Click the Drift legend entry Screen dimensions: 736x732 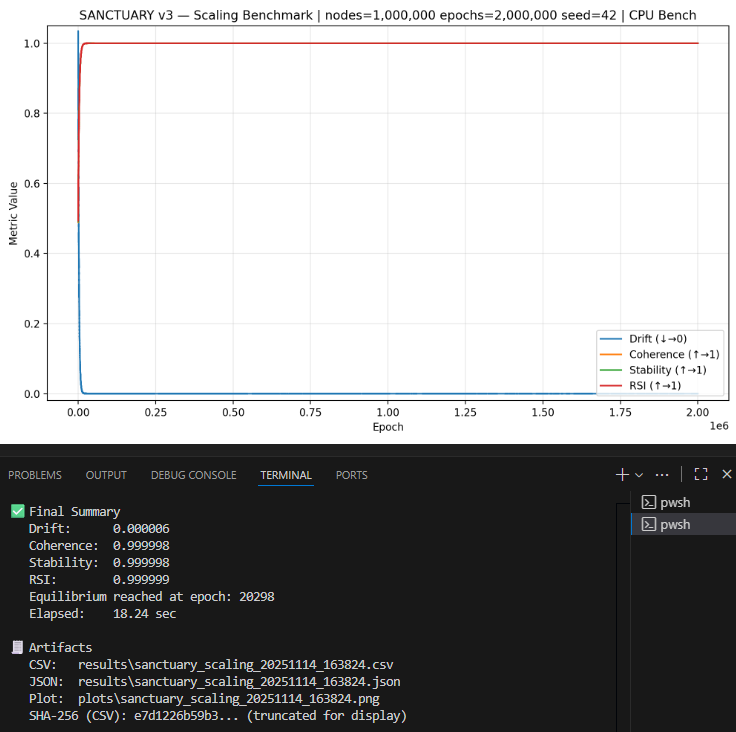[643, 339]
